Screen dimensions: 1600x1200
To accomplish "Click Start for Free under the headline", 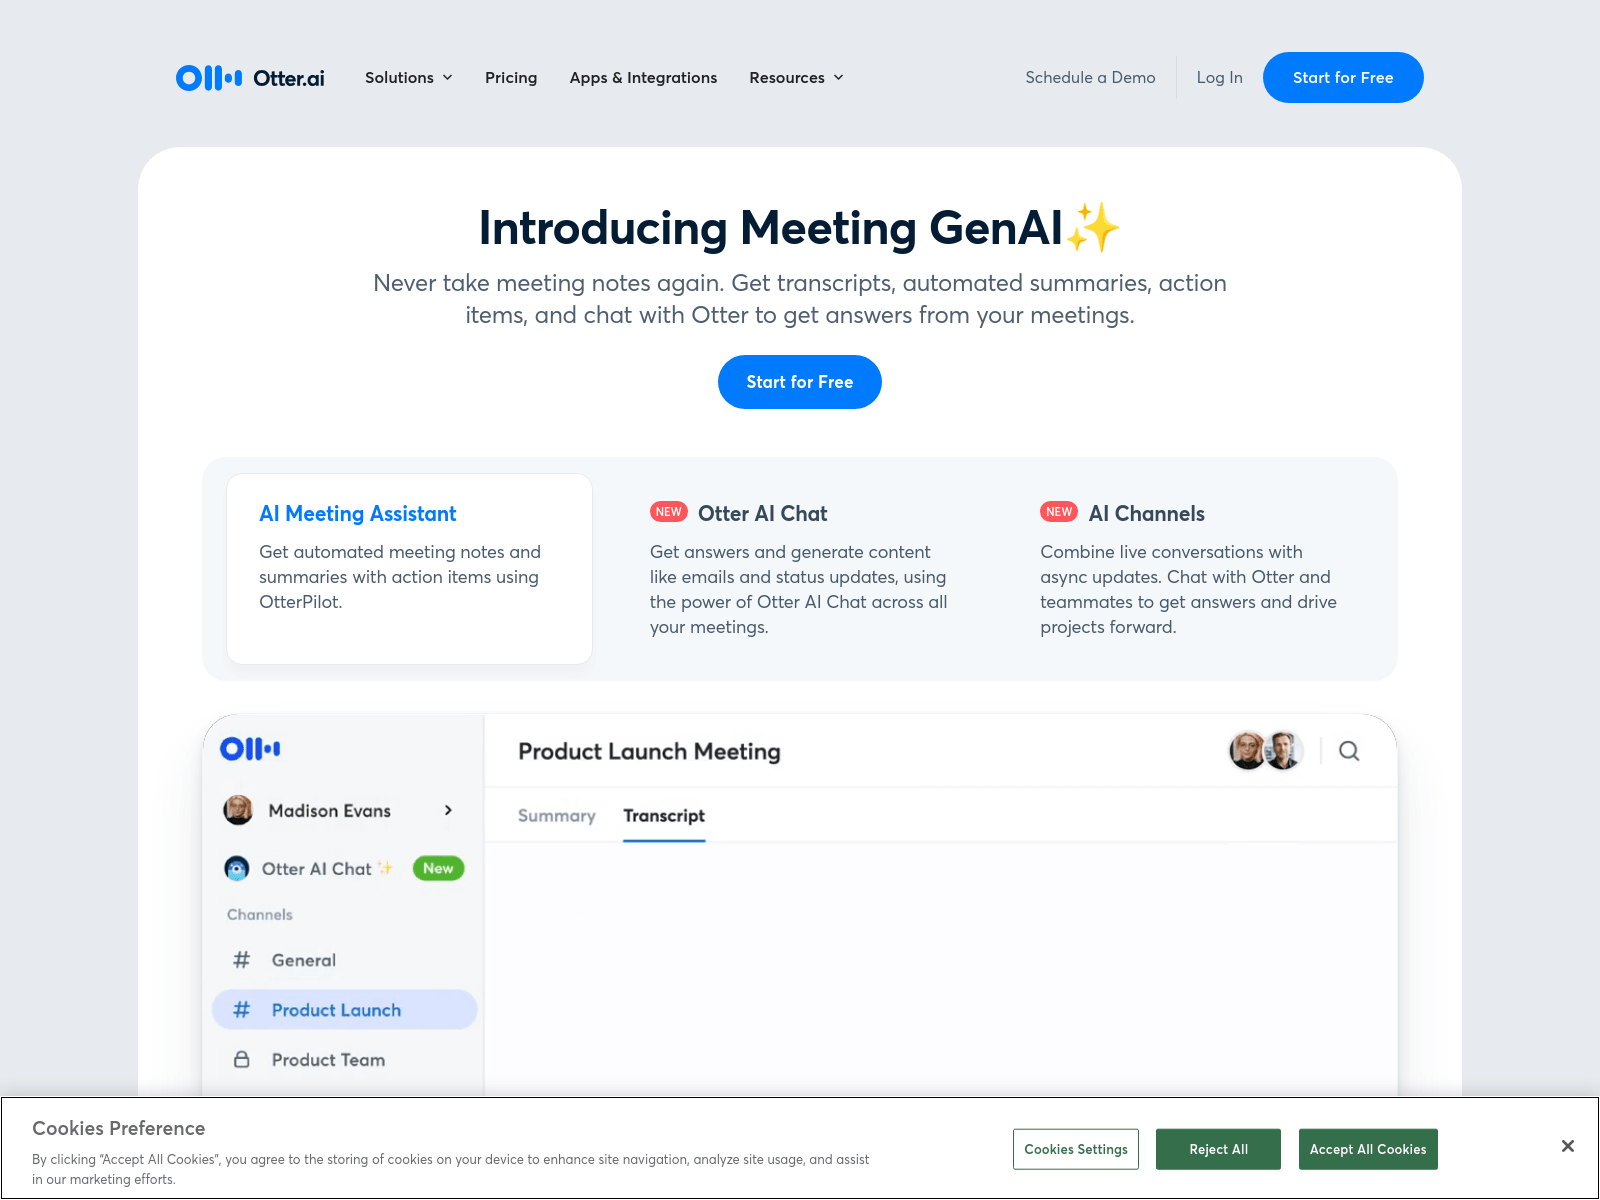I will click(x=800, y=382).
